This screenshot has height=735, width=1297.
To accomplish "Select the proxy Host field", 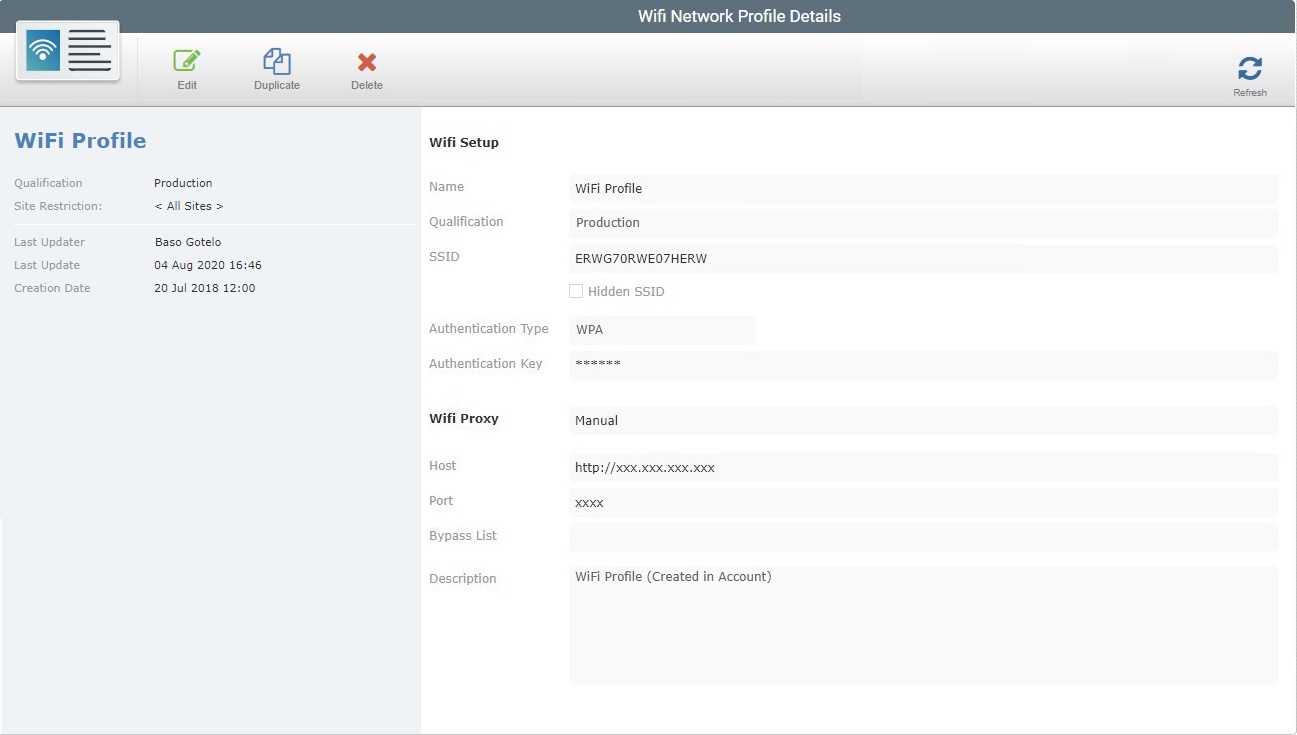I will pyautogui.click(x=923, y=466).
